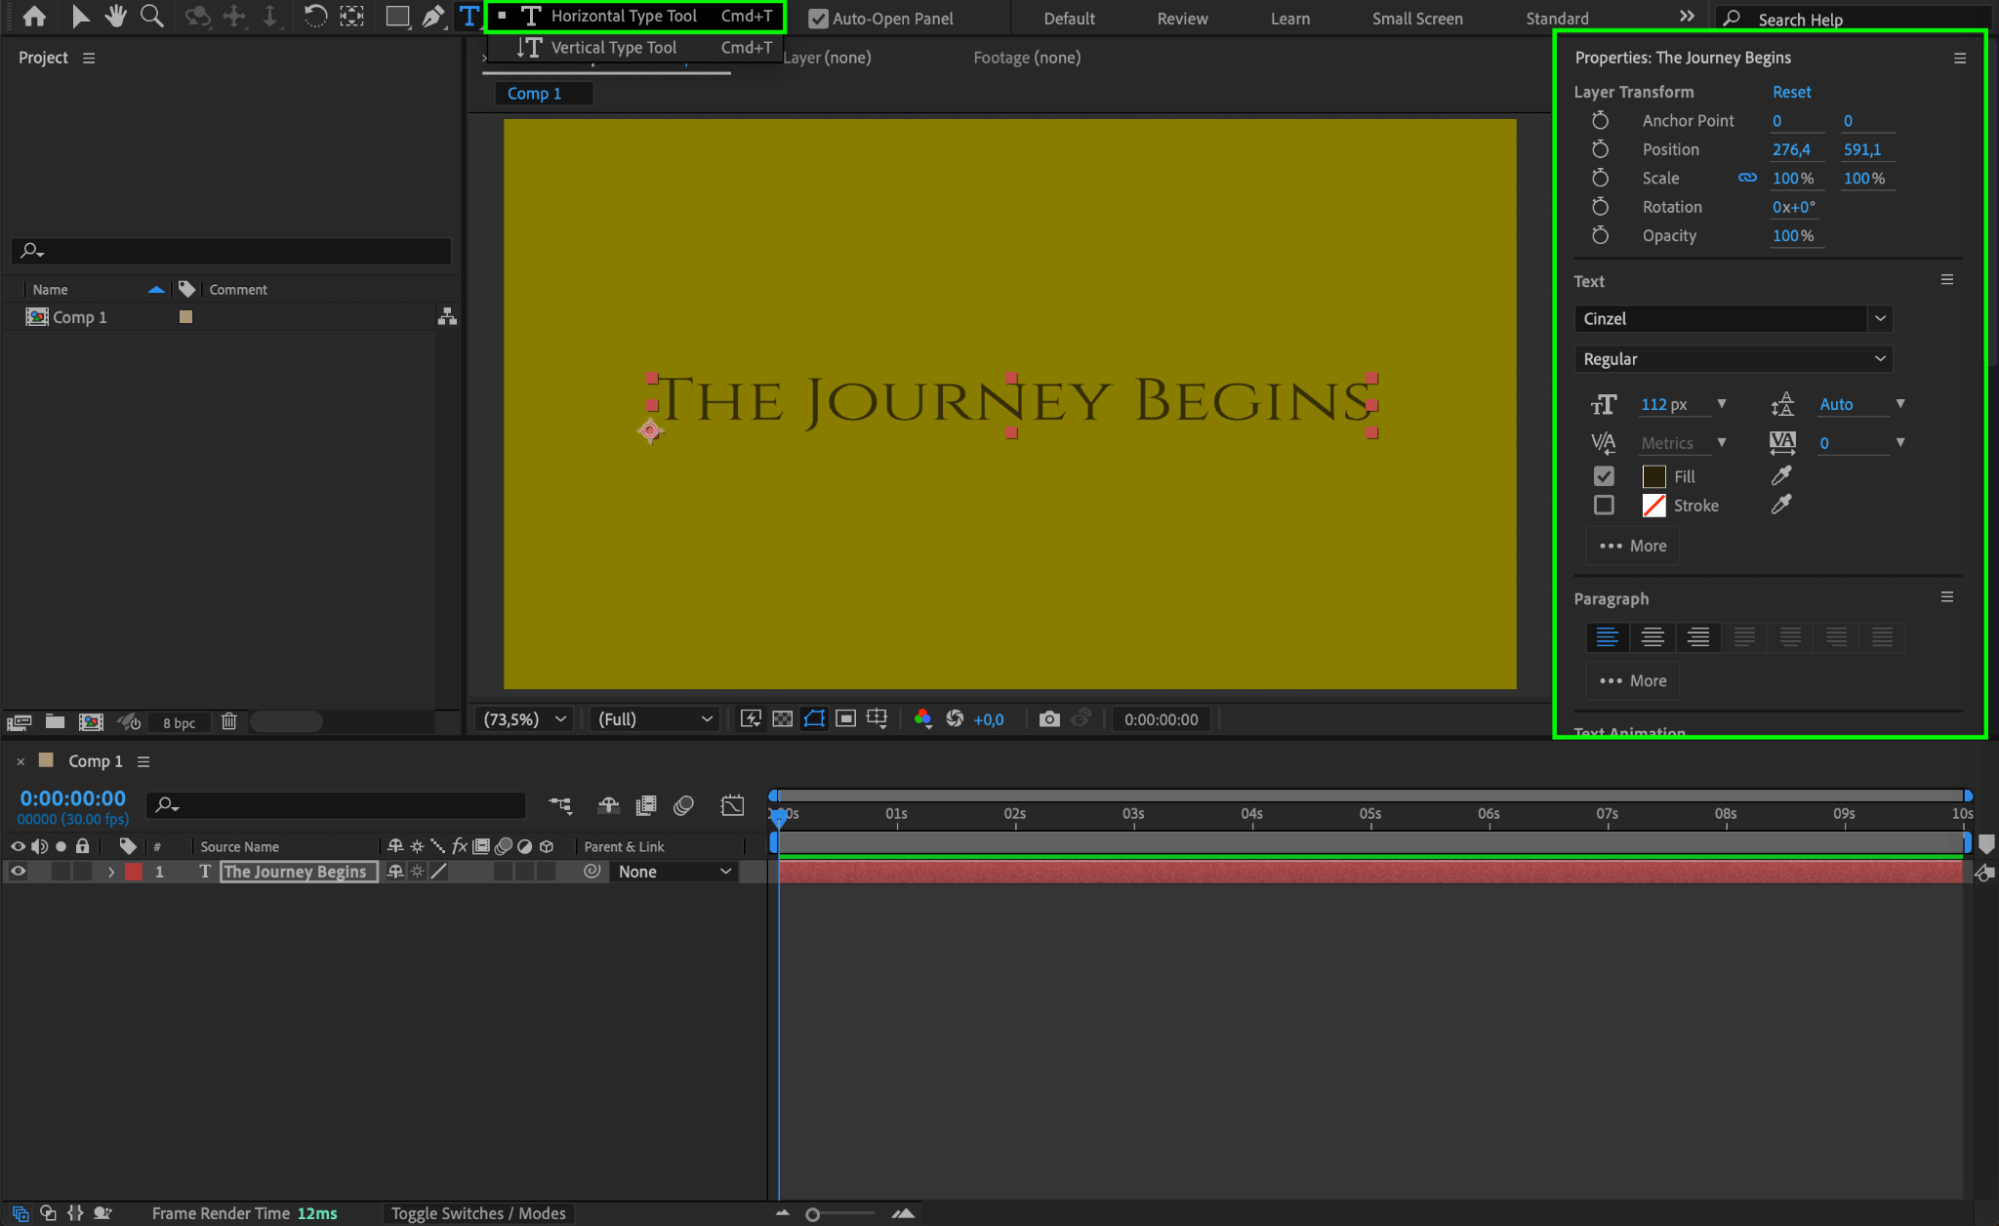This screenshot has height=1226, width=1999.
Task: Switch to the Review workspace
Action: coord(1182,18)
